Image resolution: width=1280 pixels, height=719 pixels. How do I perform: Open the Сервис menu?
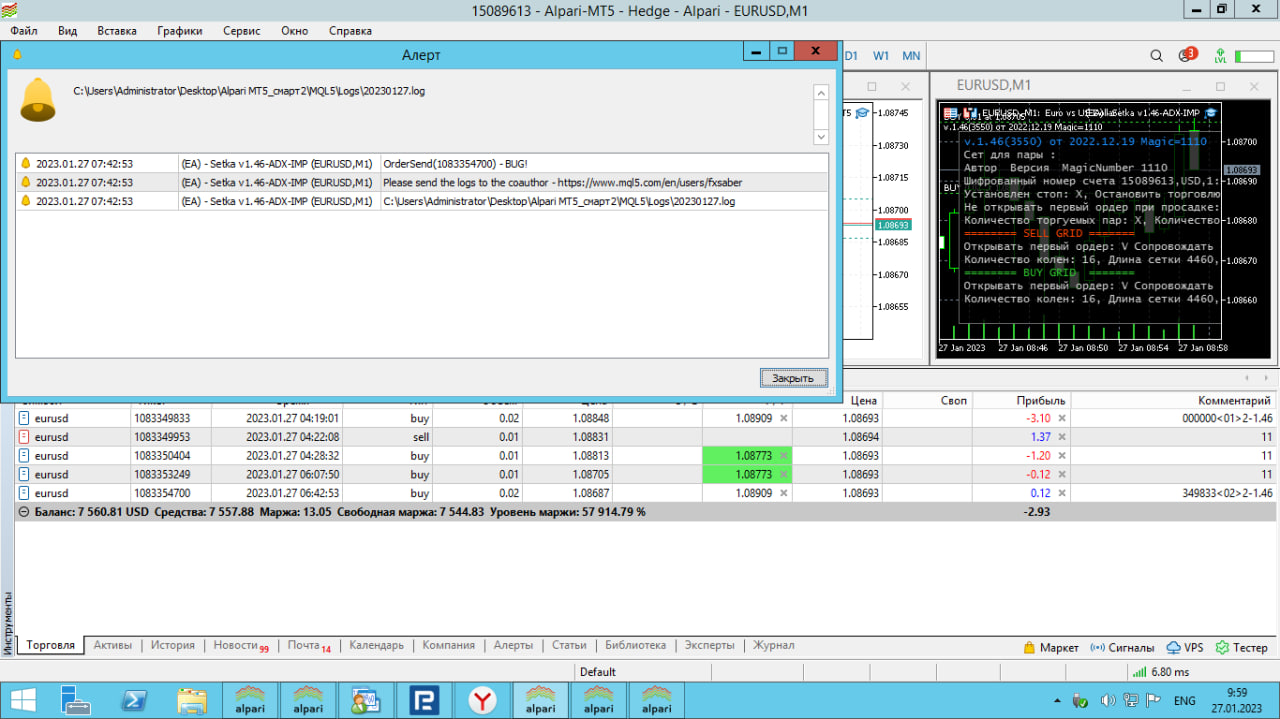click(242, 31)
